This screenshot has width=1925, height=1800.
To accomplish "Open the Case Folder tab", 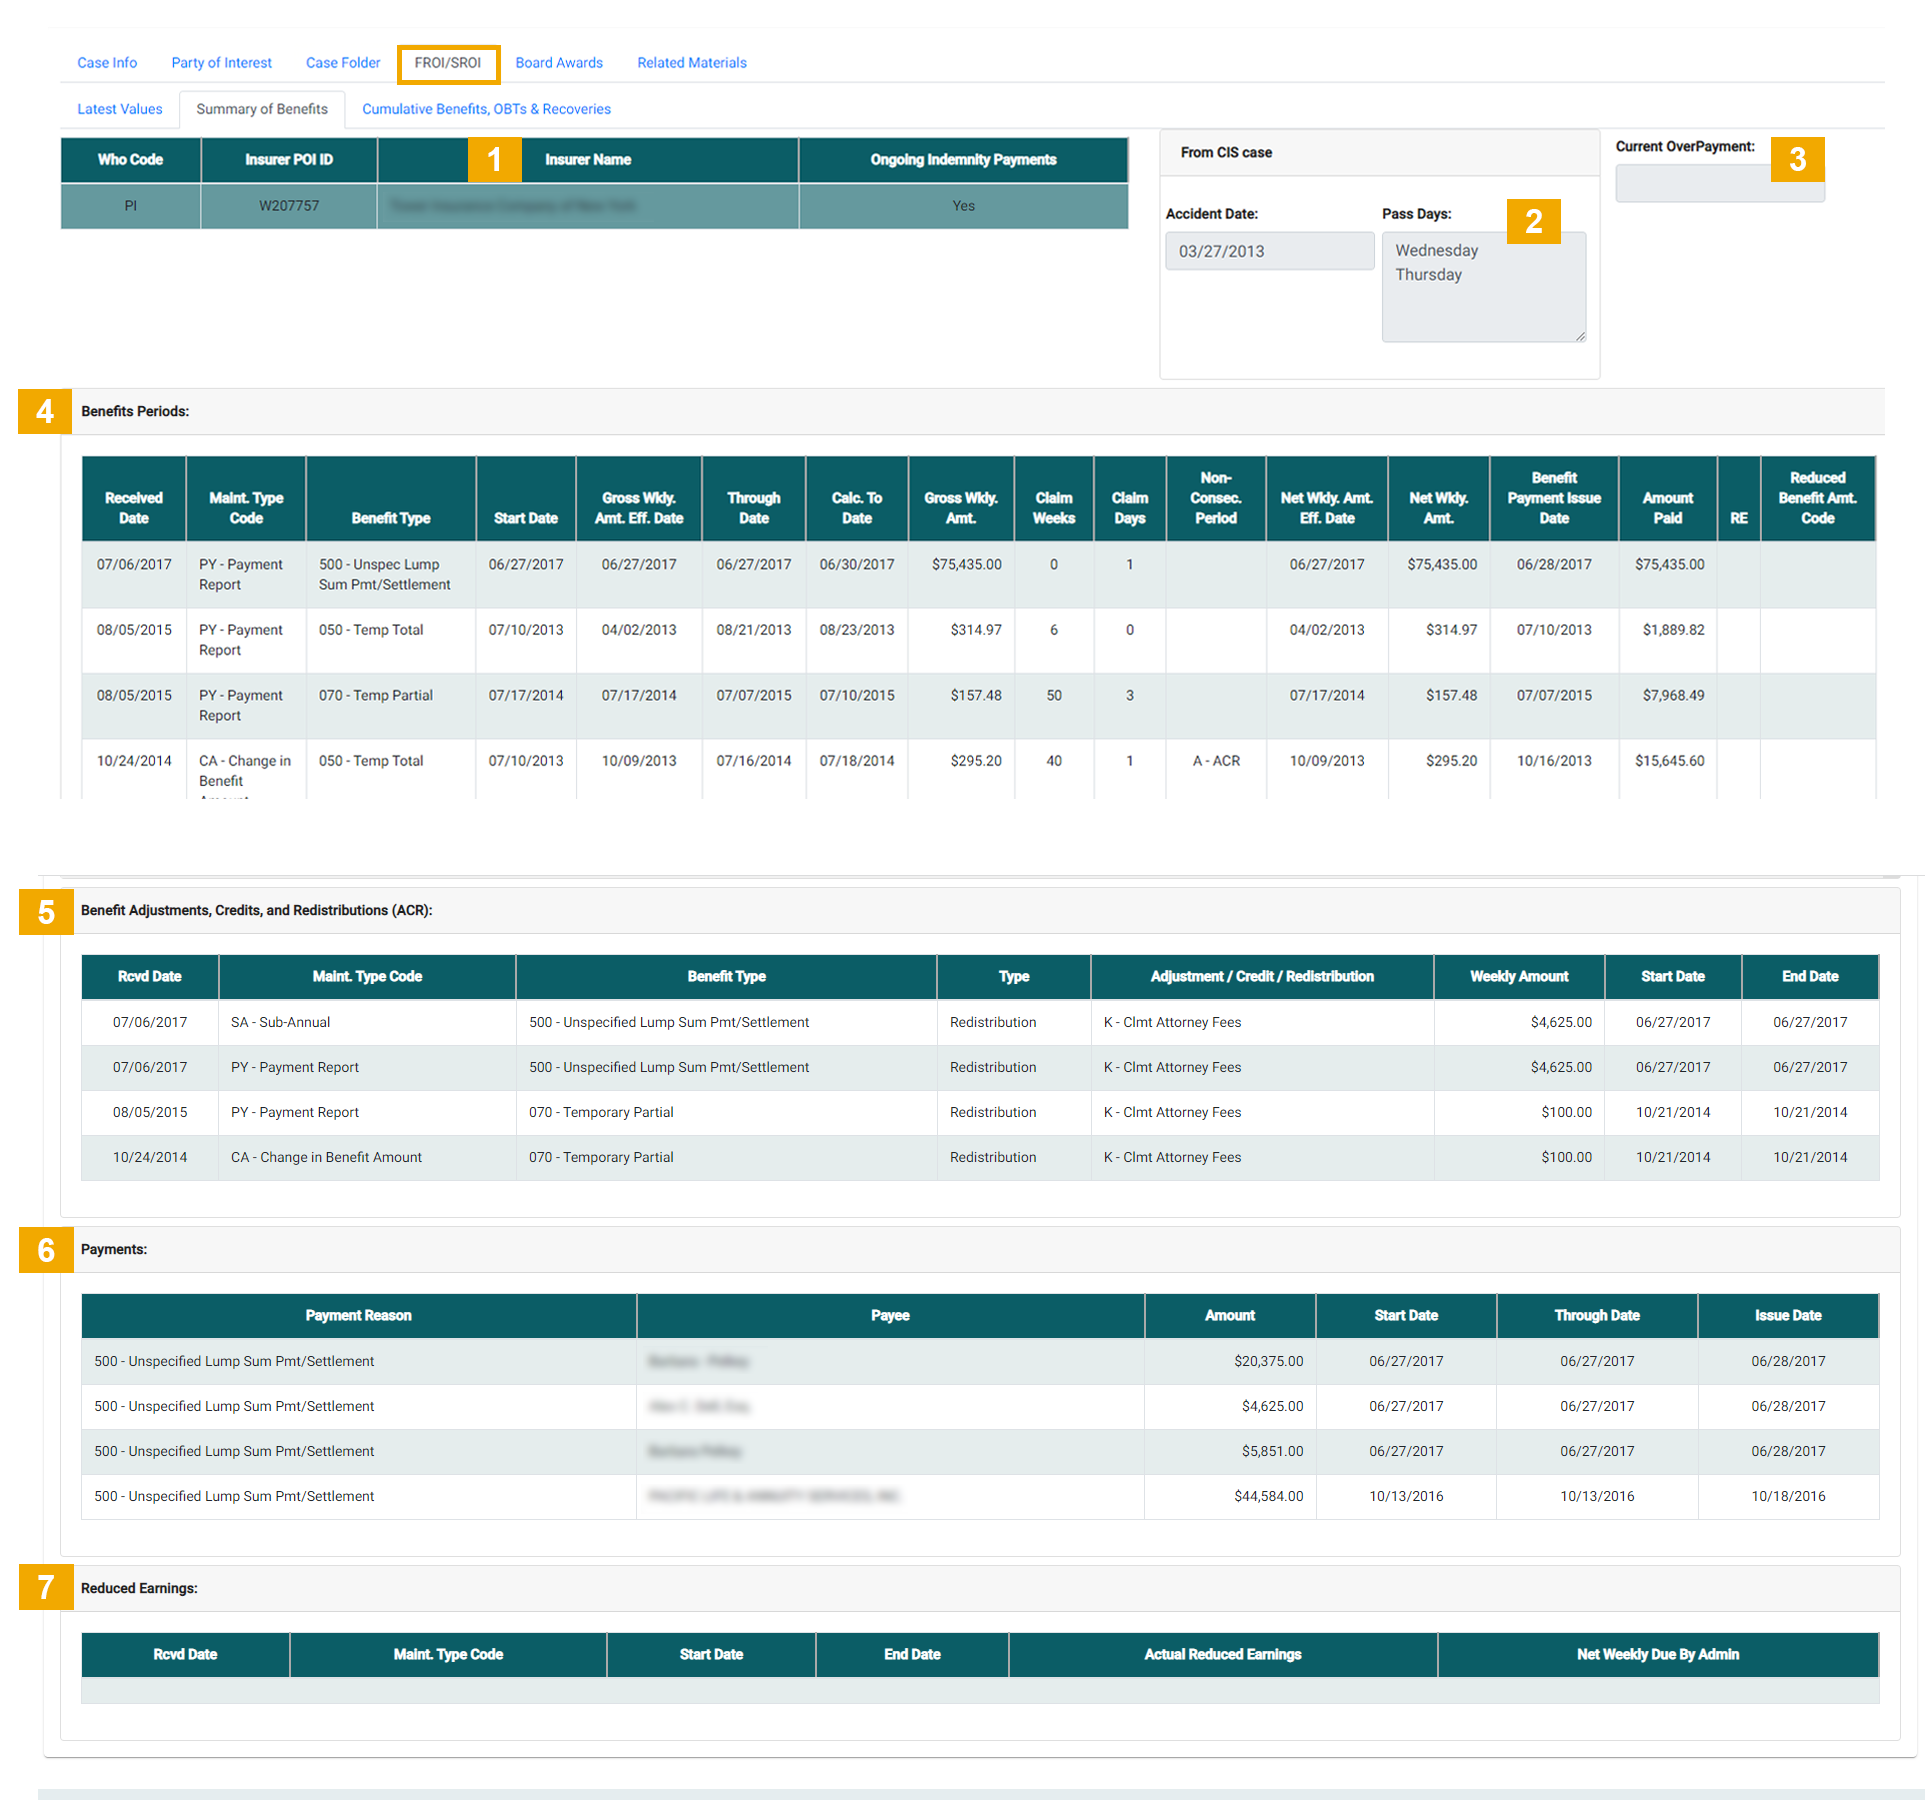I will (x=343, y=63).
